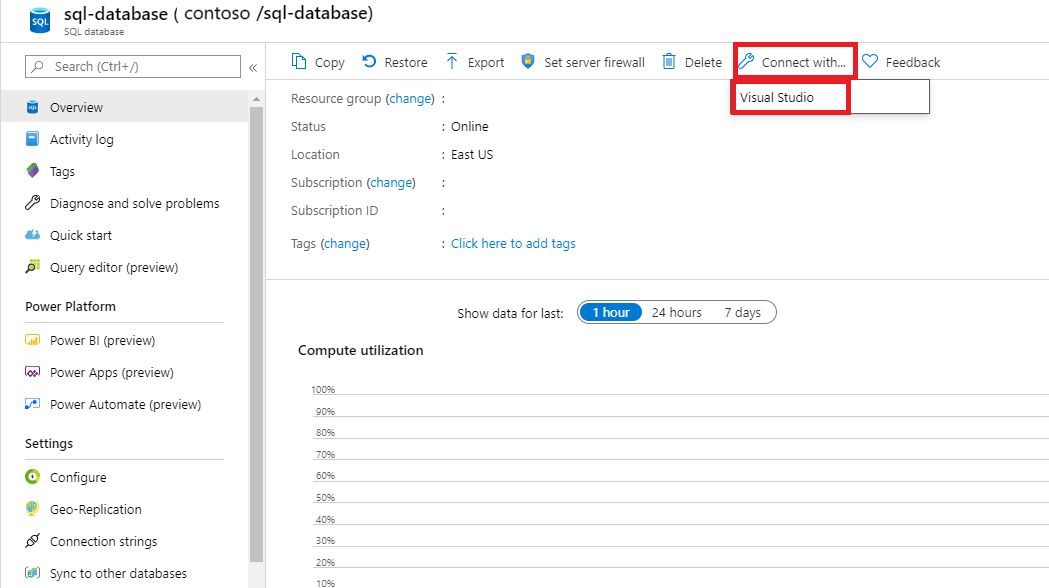Select the Feedback heart icon

coord(869,62)
